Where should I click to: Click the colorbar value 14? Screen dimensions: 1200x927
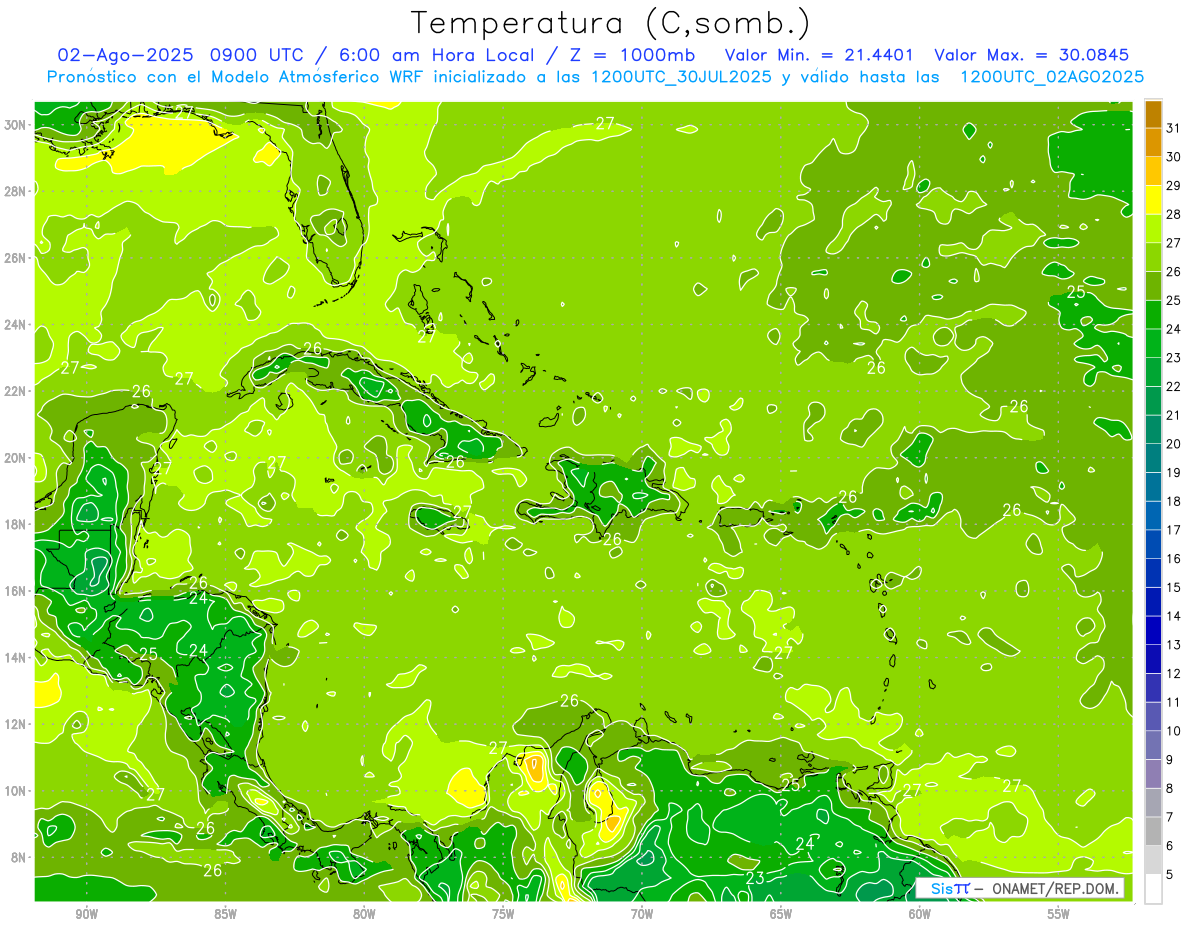click(1174, 616)
